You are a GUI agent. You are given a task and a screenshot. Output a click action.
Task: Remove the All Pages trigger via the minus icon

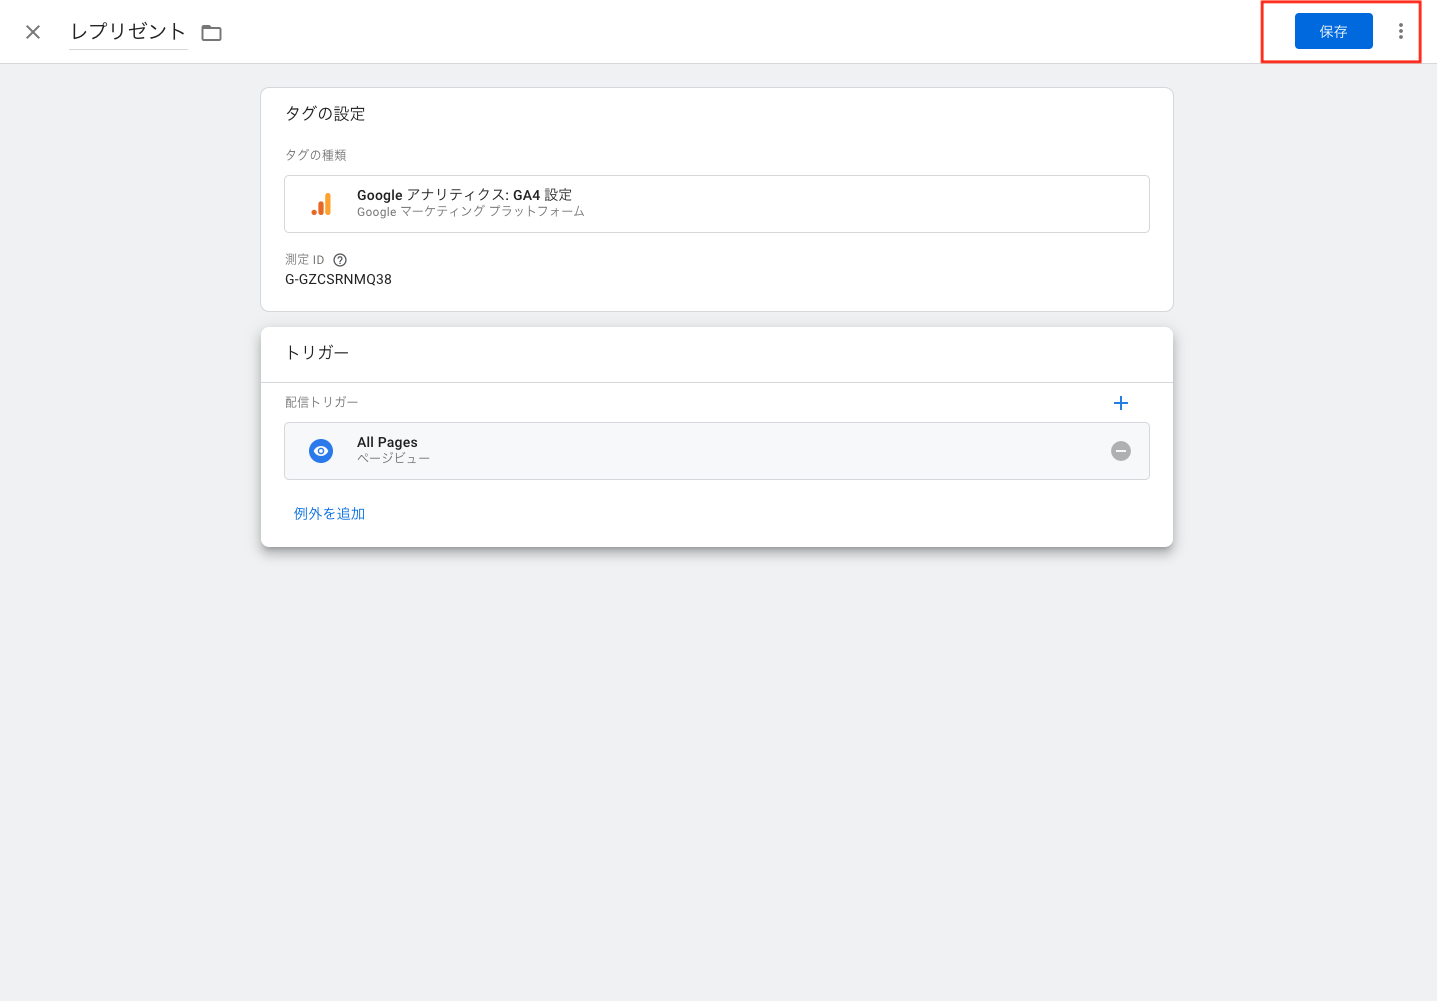[1121, 451]
